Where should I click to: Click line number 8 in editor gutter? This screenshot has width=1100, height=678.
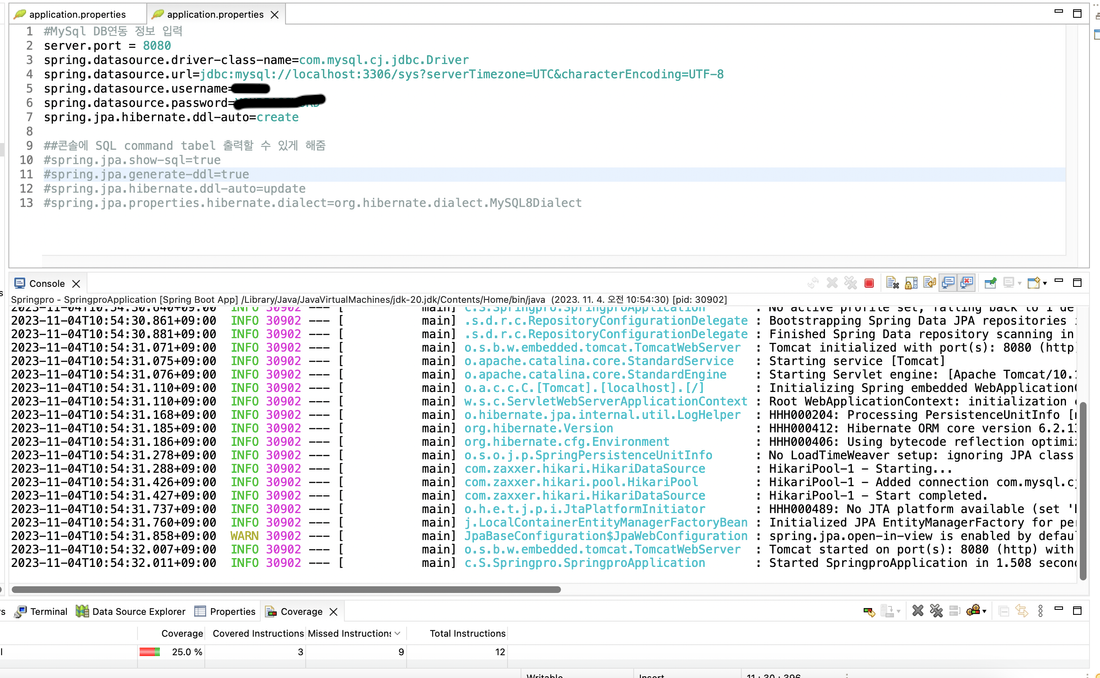pyautogui.click(x=29, y=131)
